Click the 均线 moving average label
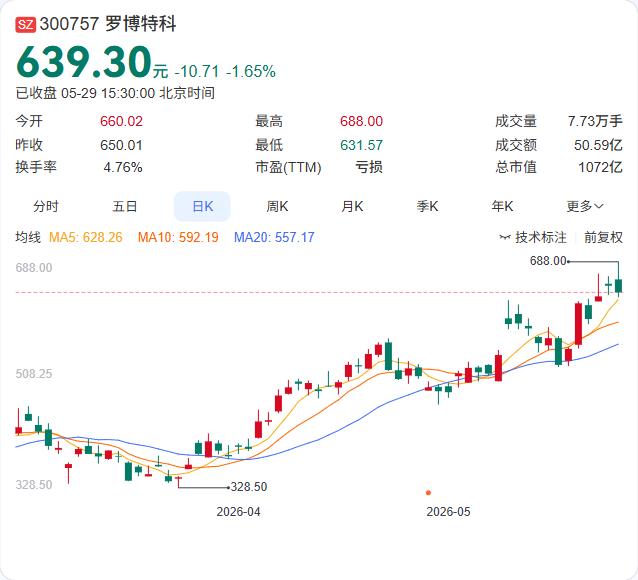This screenshot has width=638, height=580. point(28,237)
